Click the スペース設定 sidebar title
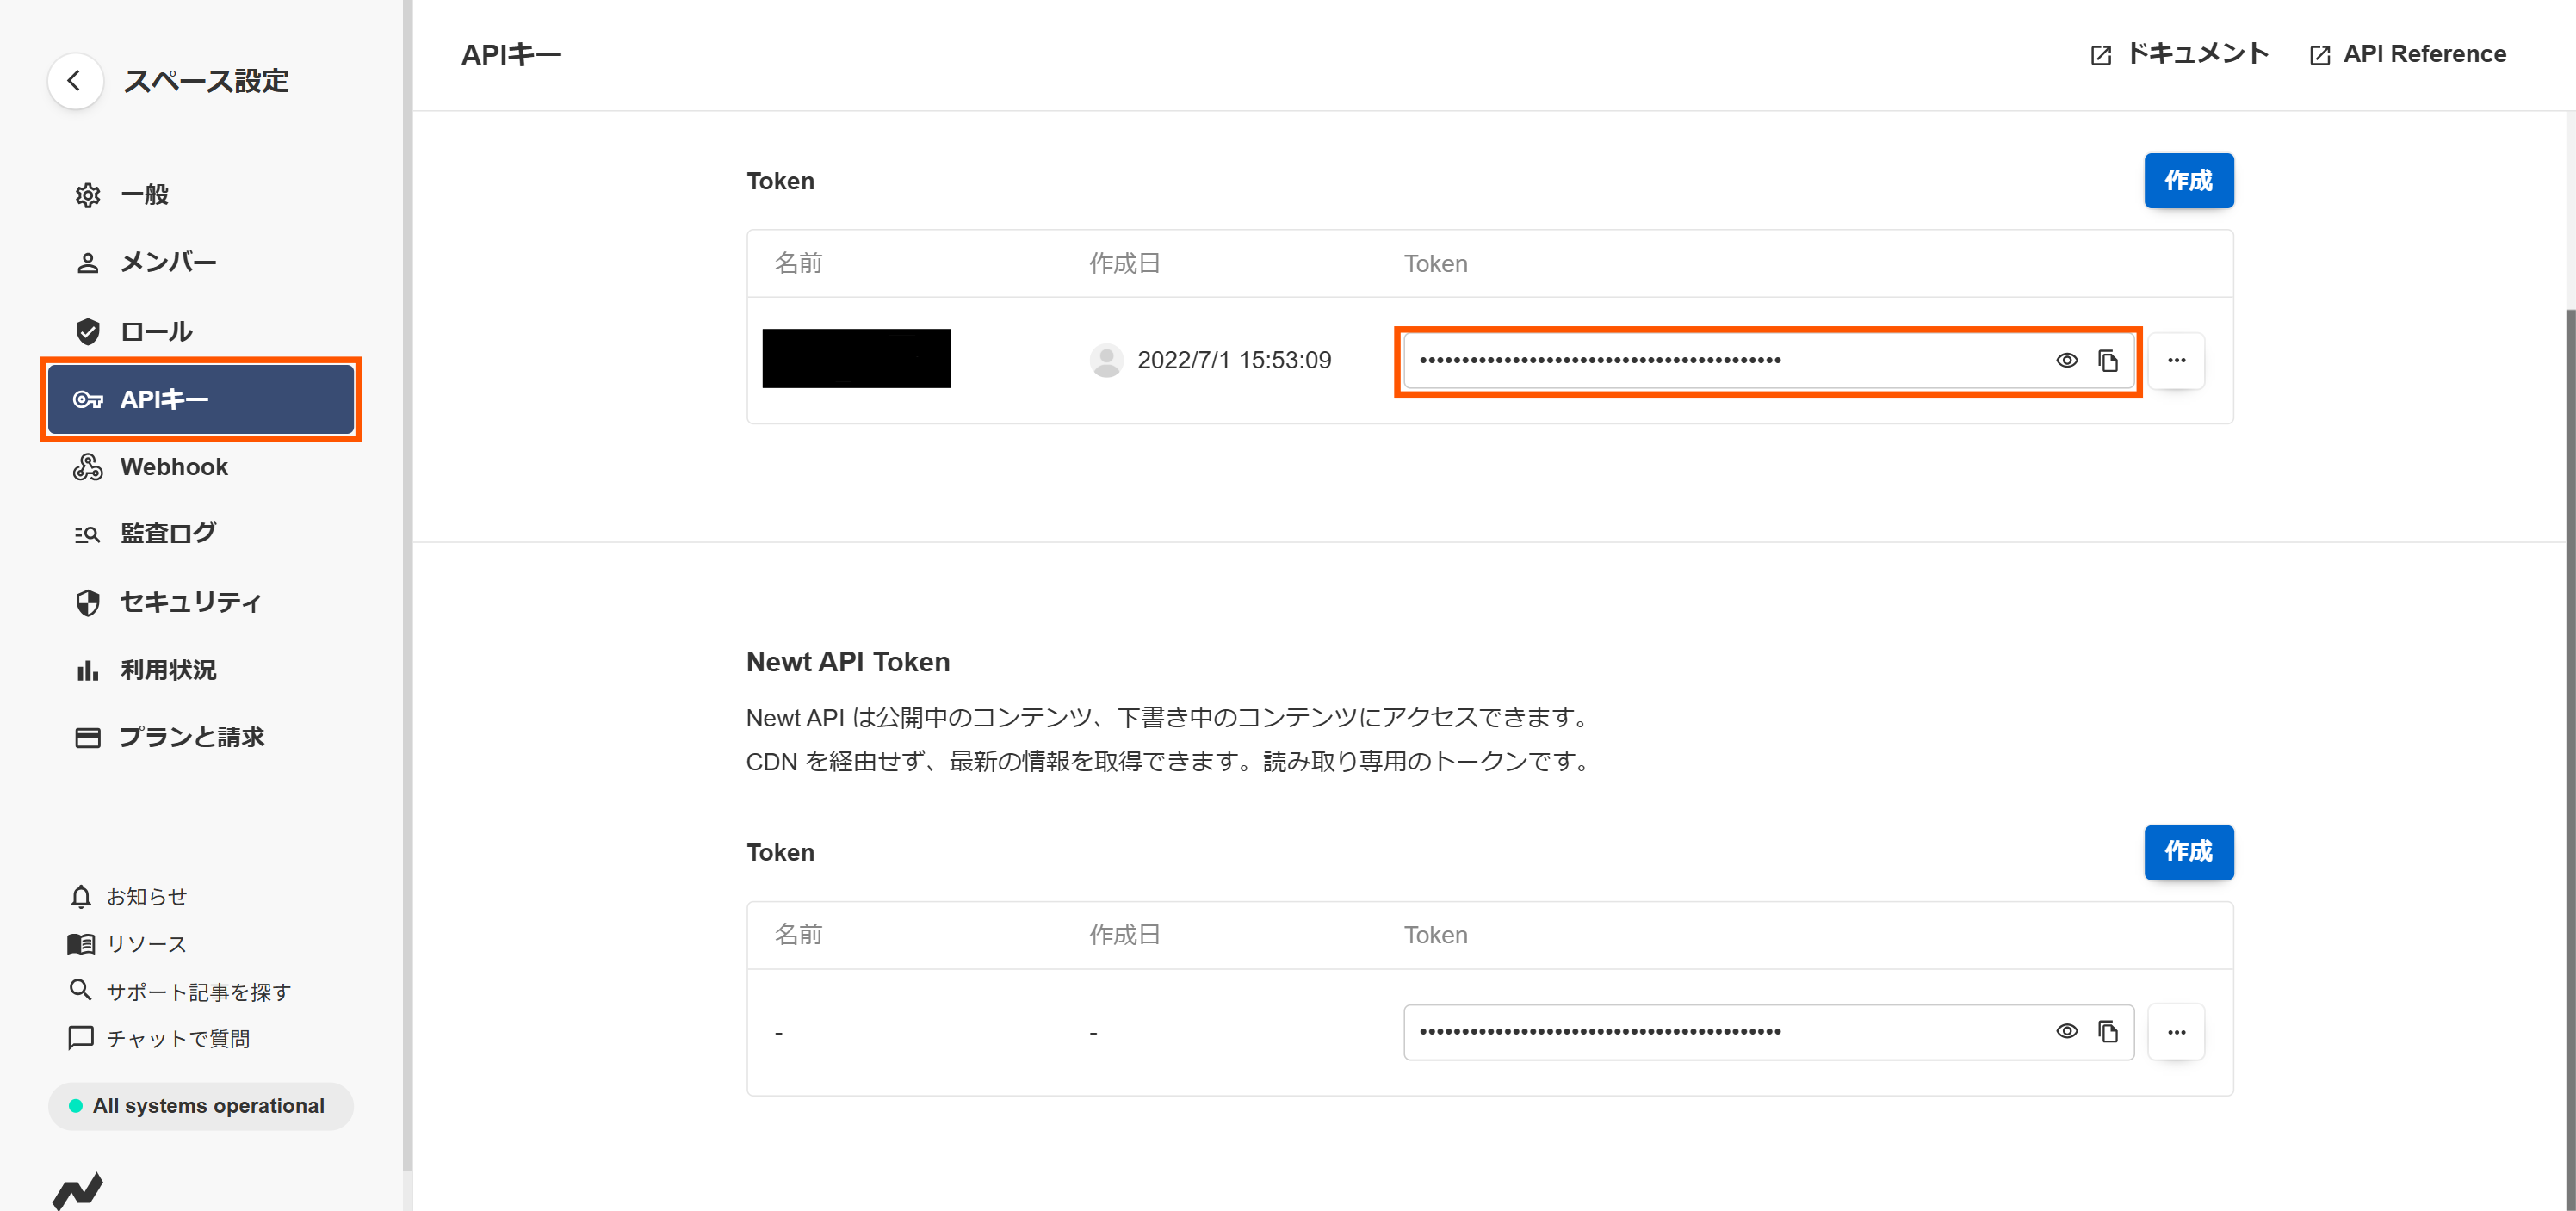 click(206, 81)
